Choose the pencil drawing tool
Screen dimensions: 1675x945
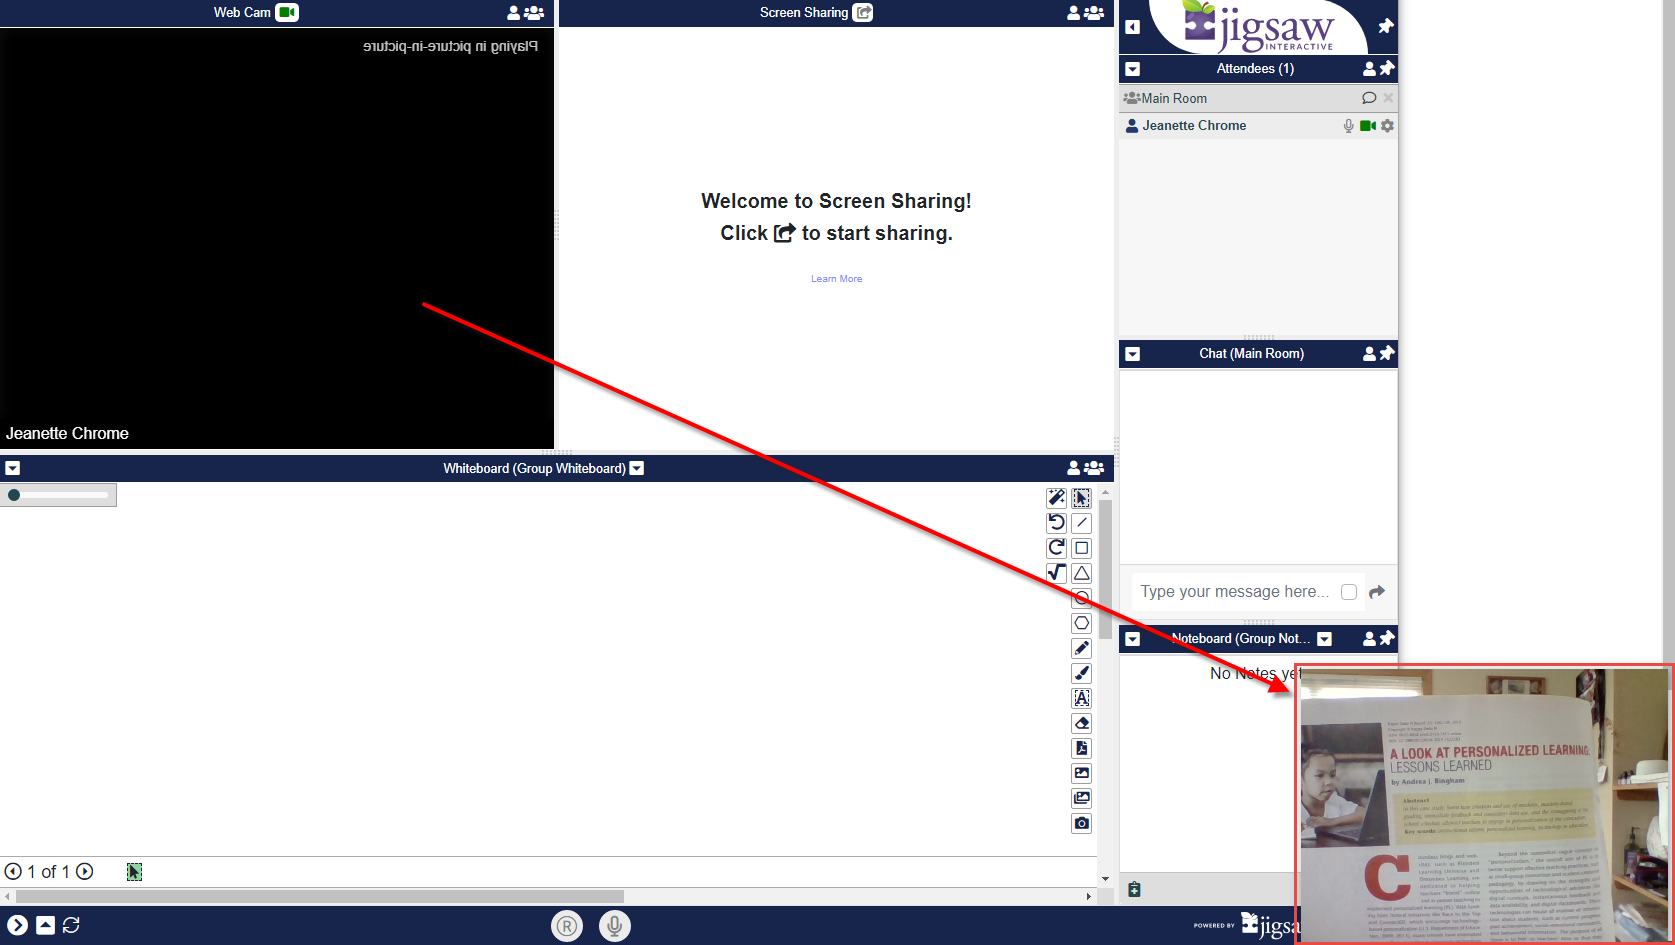point(1081,648)
